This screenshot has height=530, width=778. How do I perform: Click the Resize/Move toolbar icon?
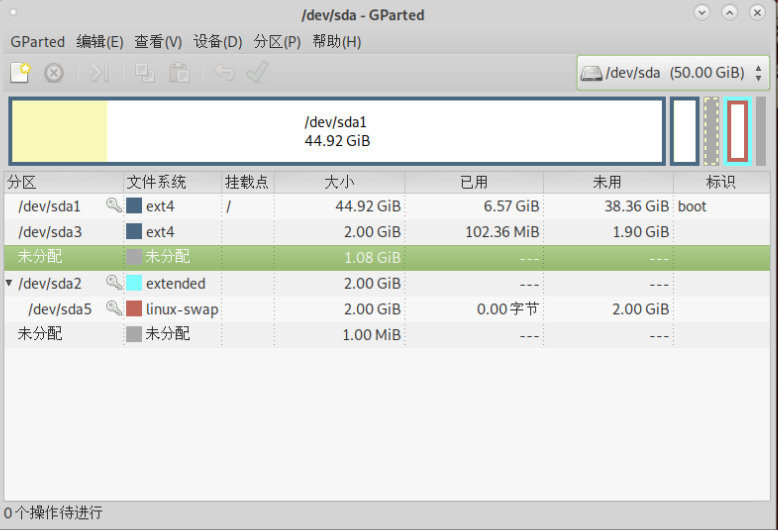98,73
